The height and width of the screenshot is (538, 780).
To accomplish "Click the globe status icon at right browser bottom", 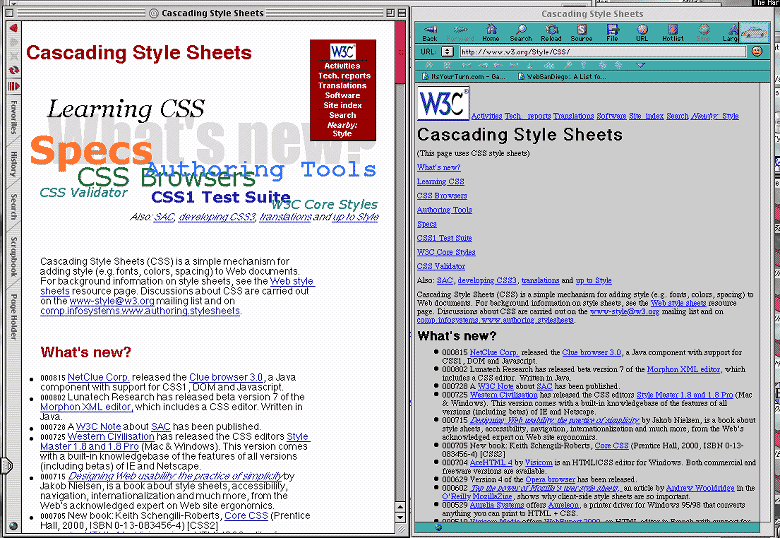I will point(438,528).
